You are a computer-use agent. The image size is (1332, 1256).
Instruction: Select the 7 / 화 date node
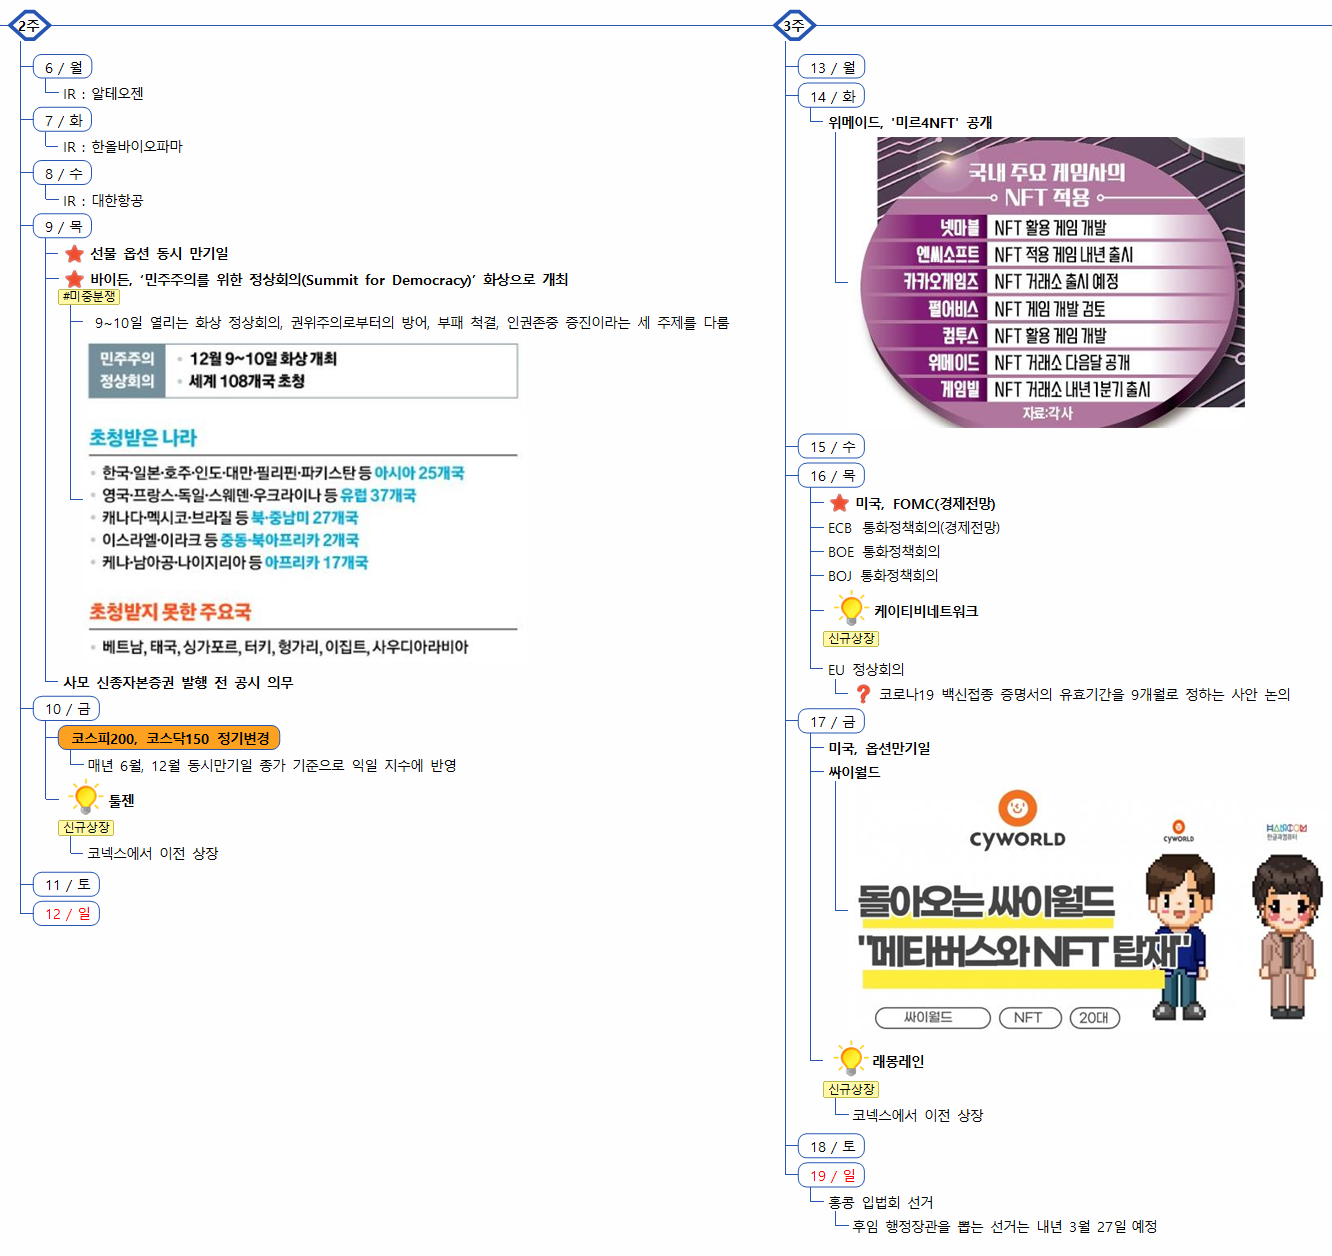[x=63, y=120]
